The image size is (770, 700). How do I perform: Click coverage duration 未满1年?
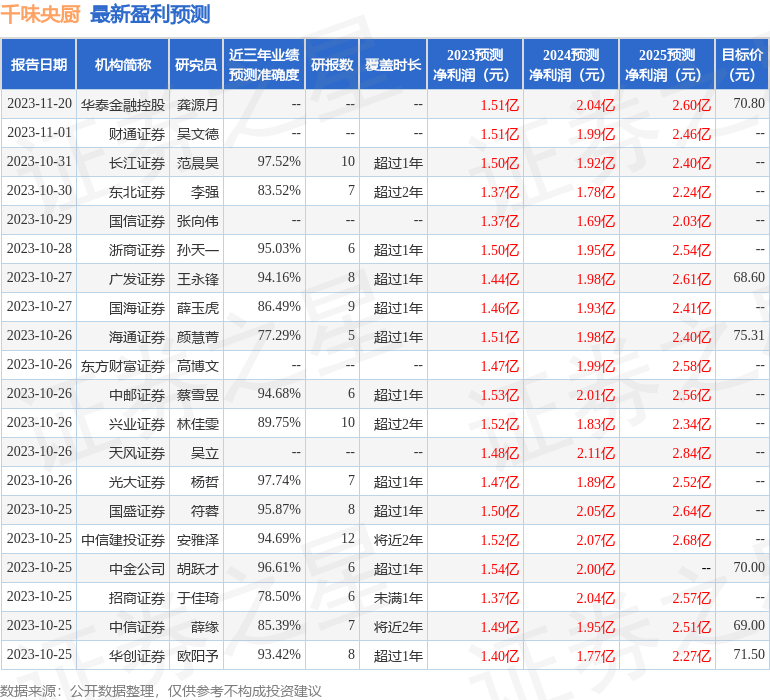[x=398, y=597]
